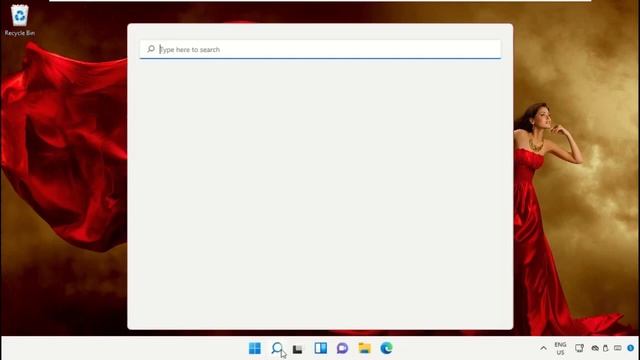This screenshot has width=640, height=360.
Task: Click the magnifier inside the search box
Action: point(151,49)
